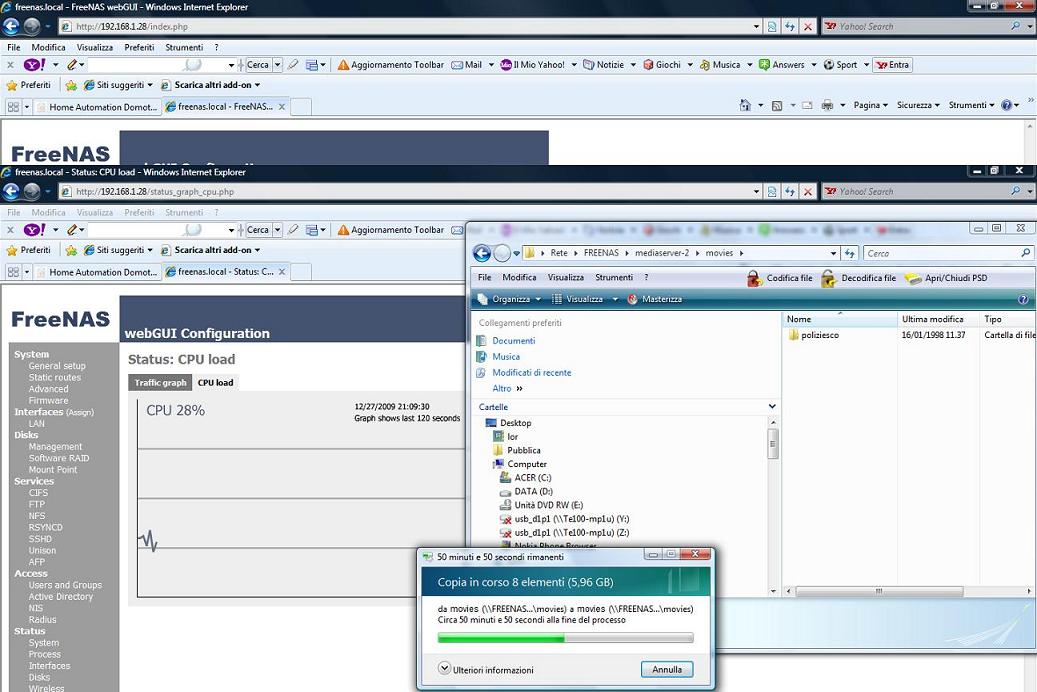Open the Visualizza views dropdown arrow in Explorer toolbar

[x=615, y=299]
